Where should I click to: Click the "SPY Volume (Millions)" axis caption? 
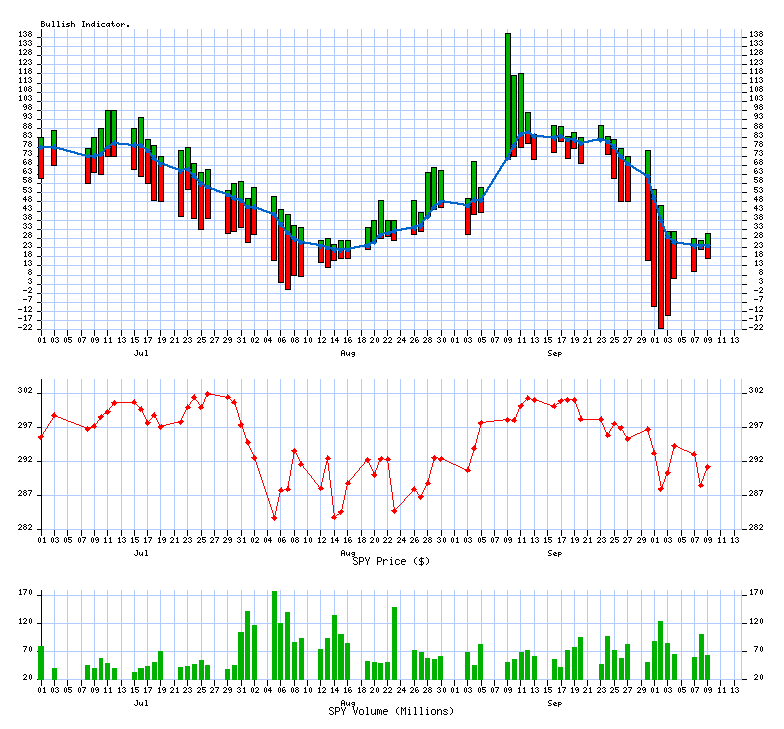pyautogui.click(x=391, y=711)
